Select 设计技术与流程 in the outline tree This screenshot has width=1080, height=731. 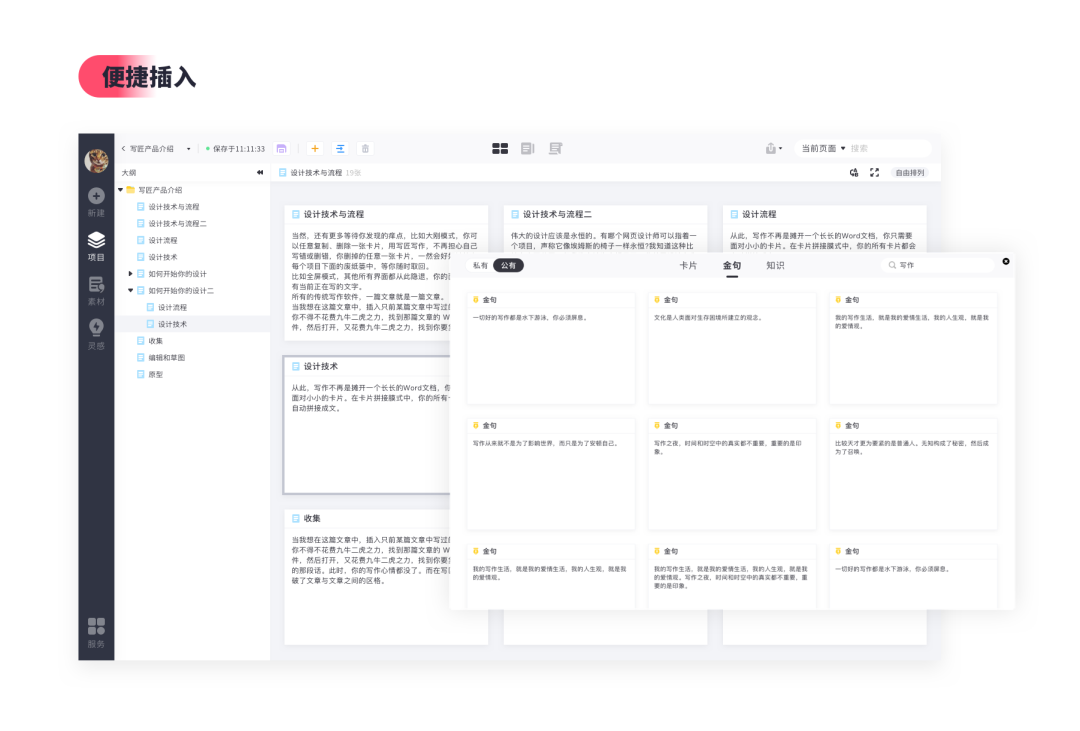(x=174, y=207)
